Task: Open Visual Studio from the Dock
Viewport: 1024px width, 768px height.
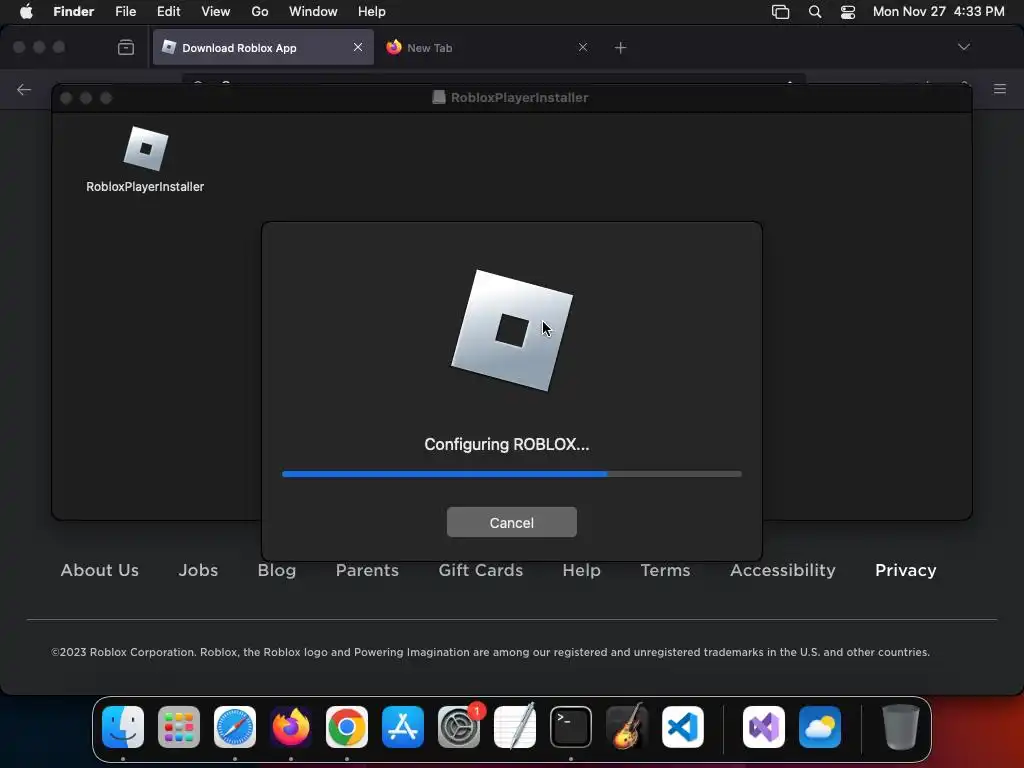Action: pos(764,727)
